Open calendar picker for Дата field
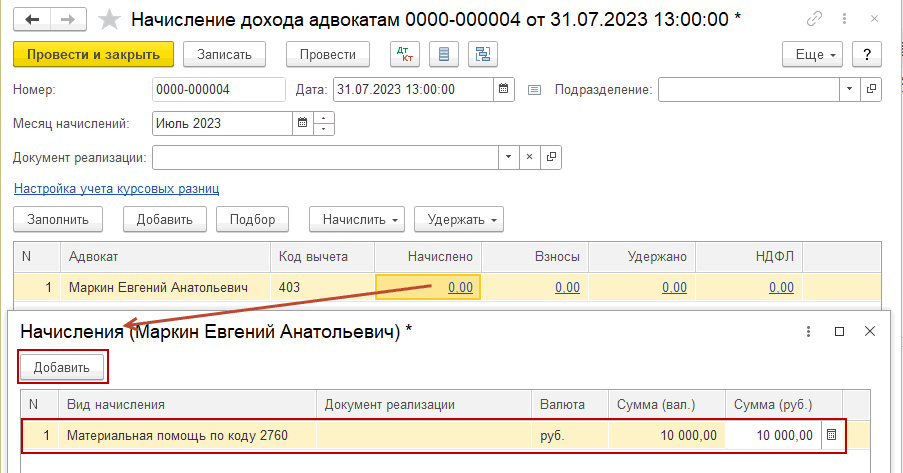Screen dimensions: 903x473 click(504, 89)
